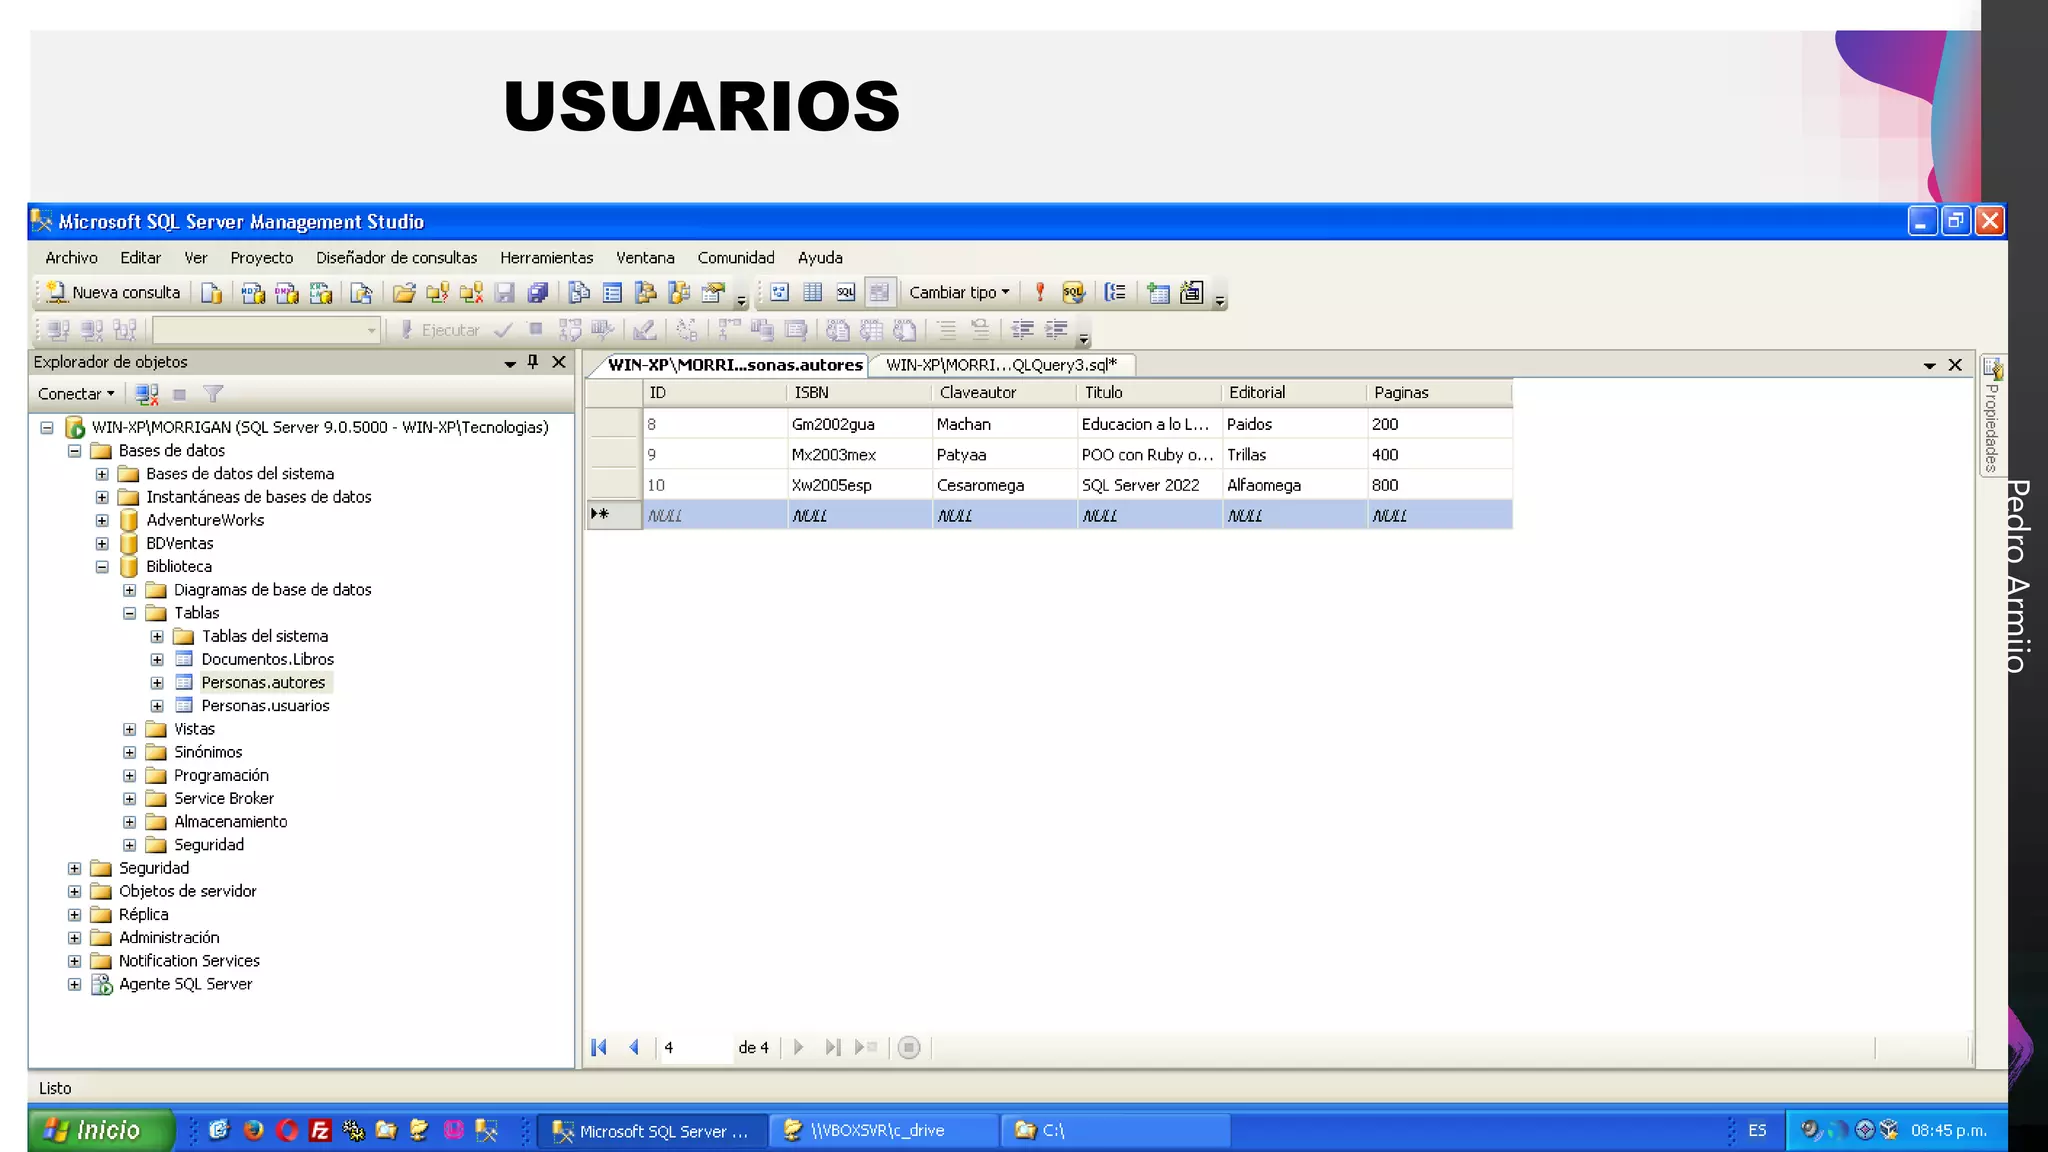Screen dimensions: 2048x1152
Task: Click the open file folder icon
Action: coord(404,293)
